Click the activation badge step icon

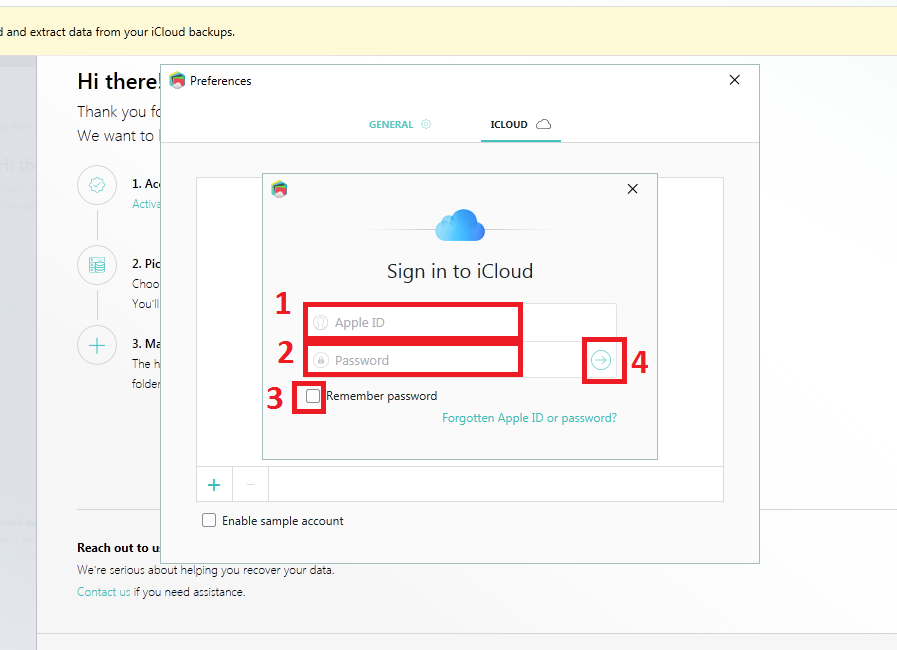97,185
